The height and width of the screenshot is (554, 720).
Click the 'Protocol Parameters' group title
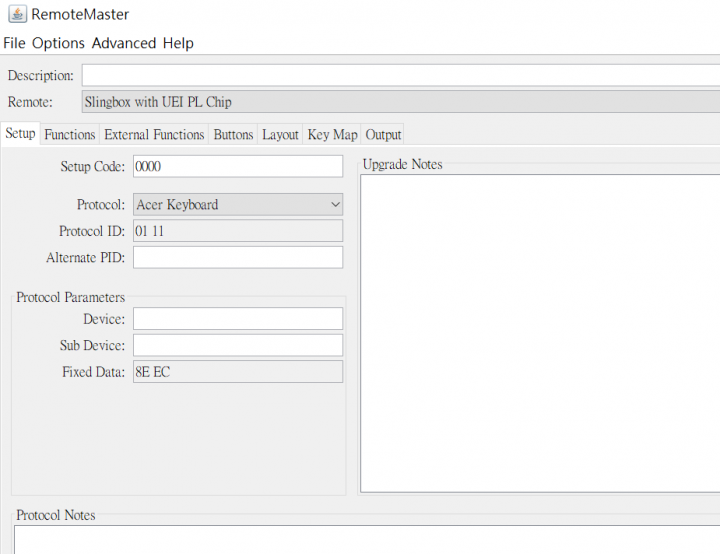pos(70,297)
